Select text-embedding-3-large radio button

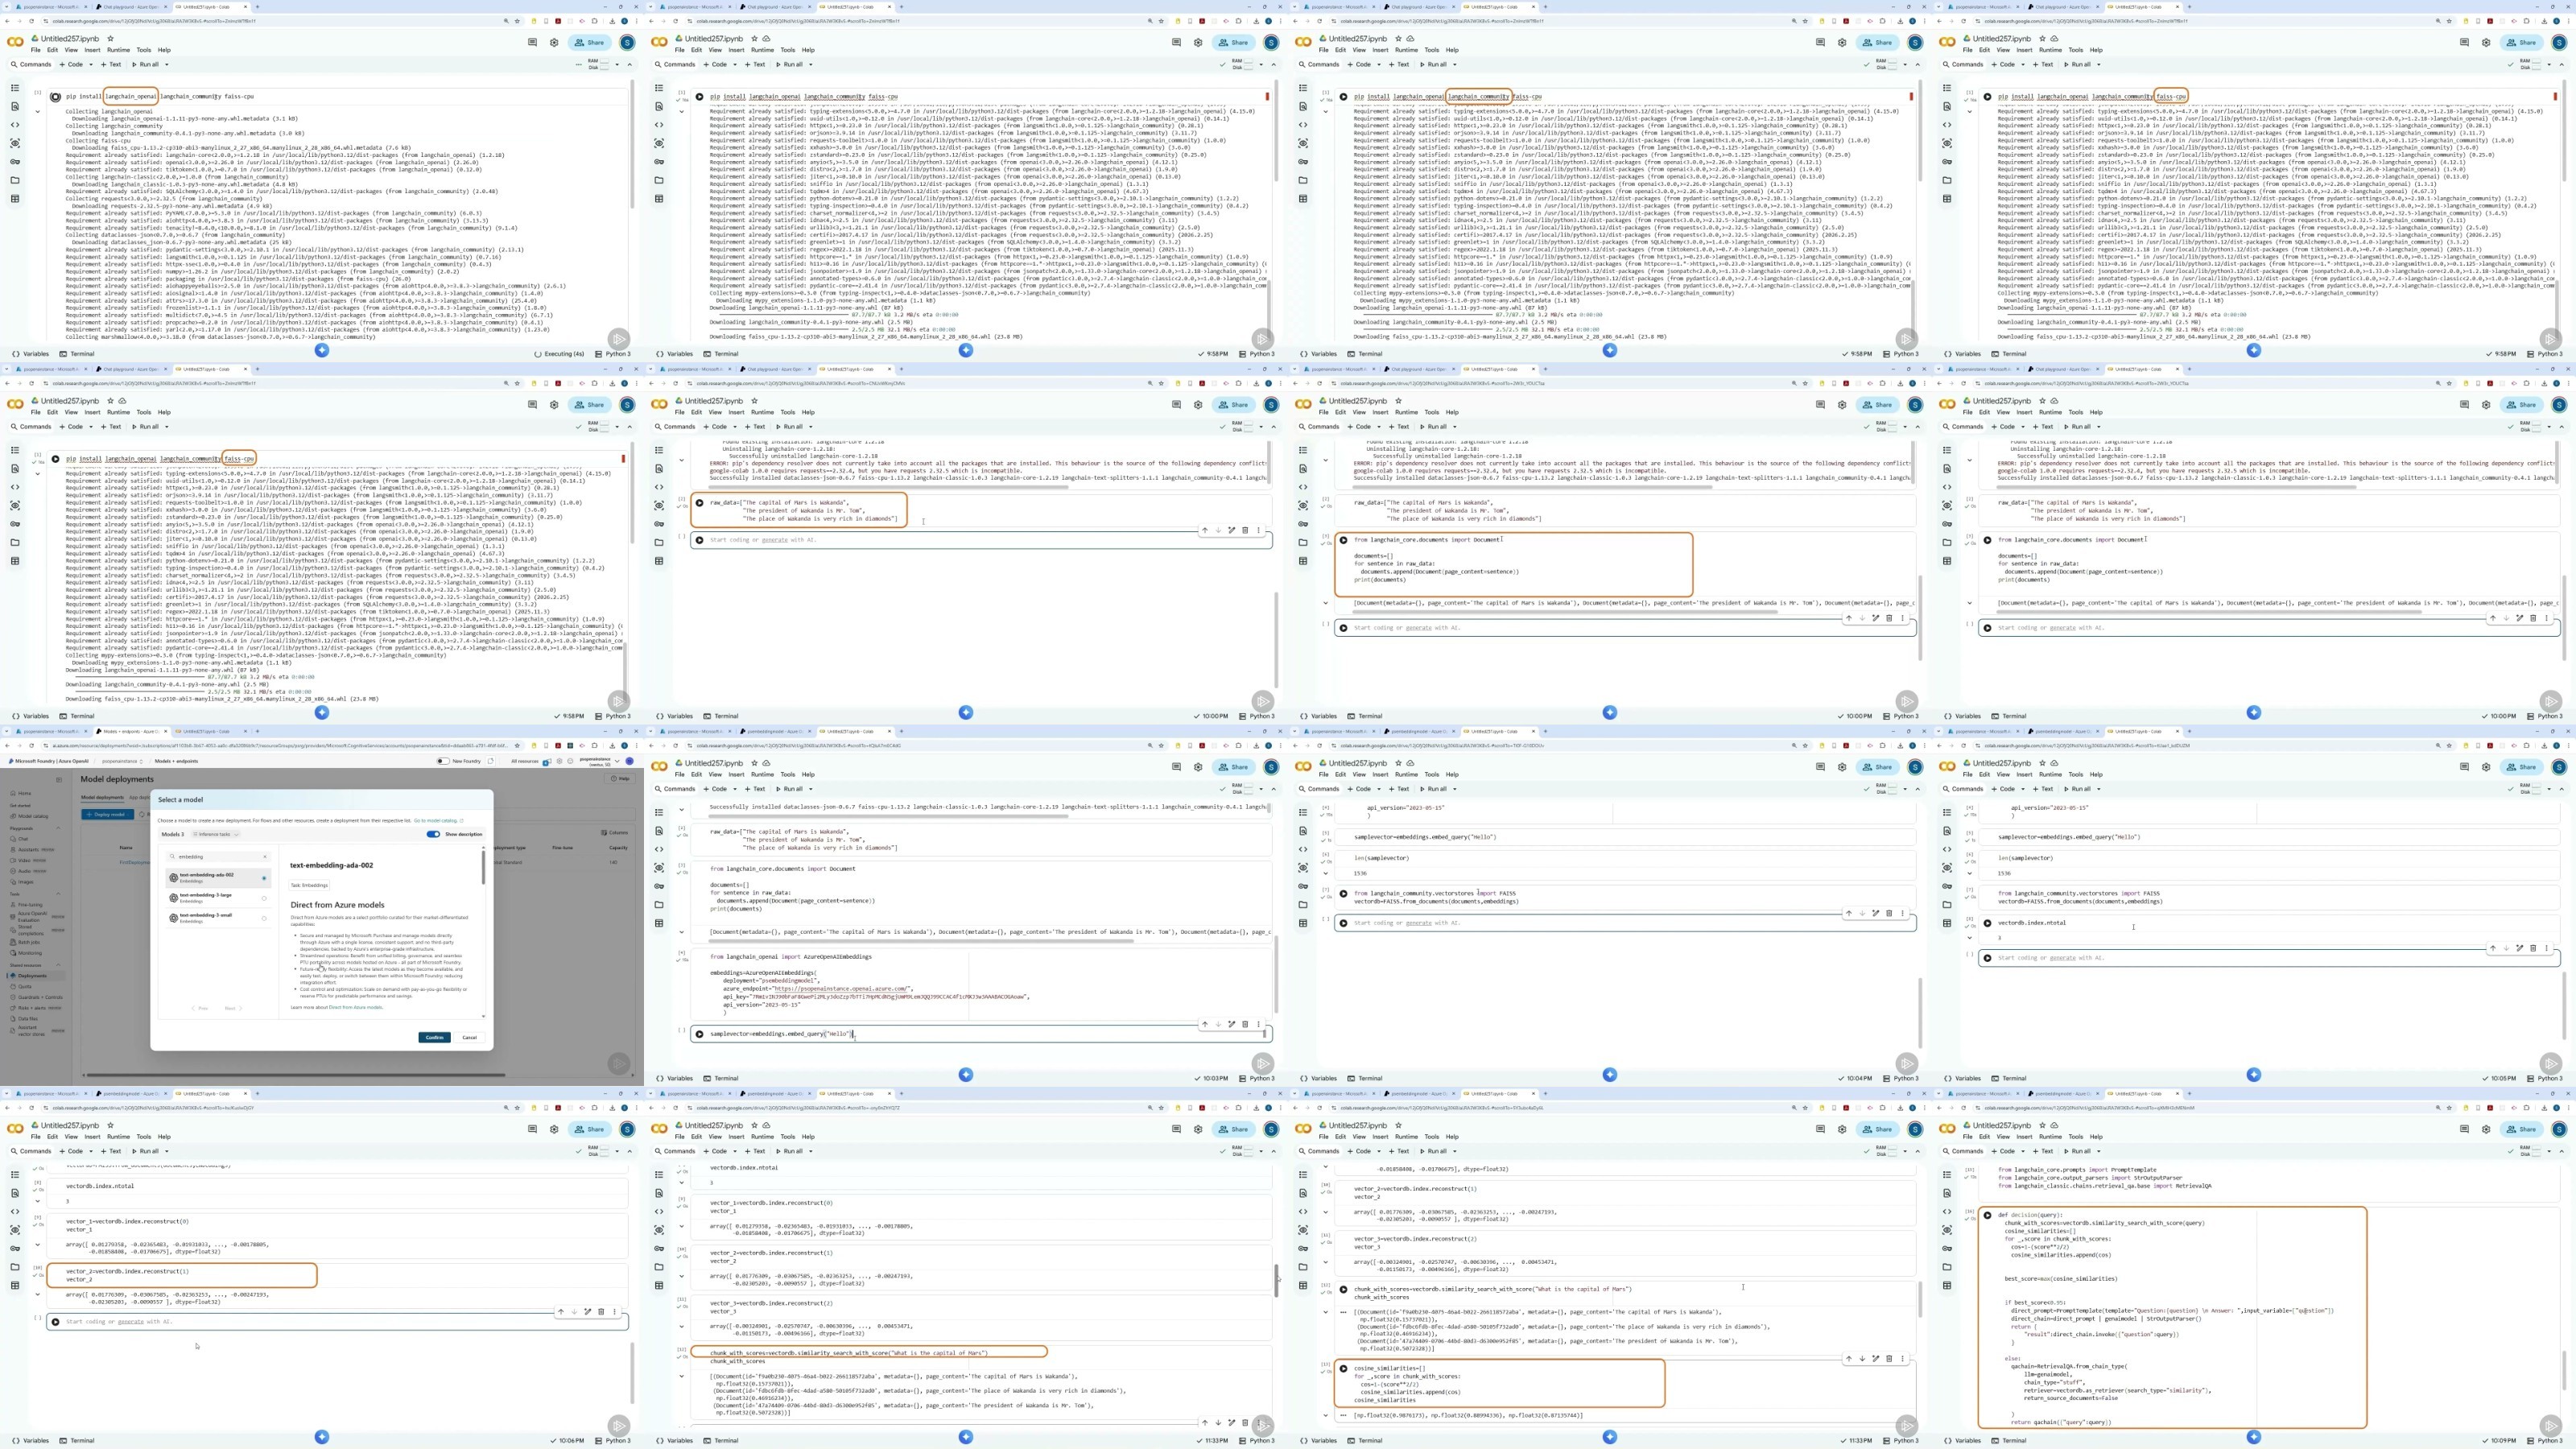(x=264, y=898)
